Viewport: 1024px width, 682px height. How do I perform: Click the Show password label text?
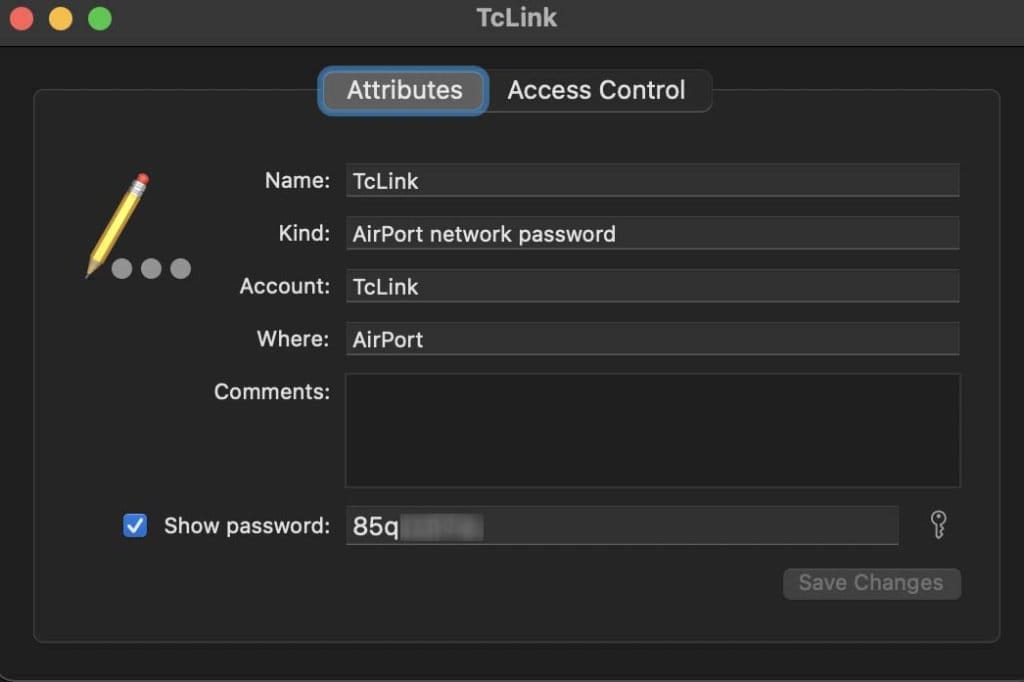pos(245,525)
